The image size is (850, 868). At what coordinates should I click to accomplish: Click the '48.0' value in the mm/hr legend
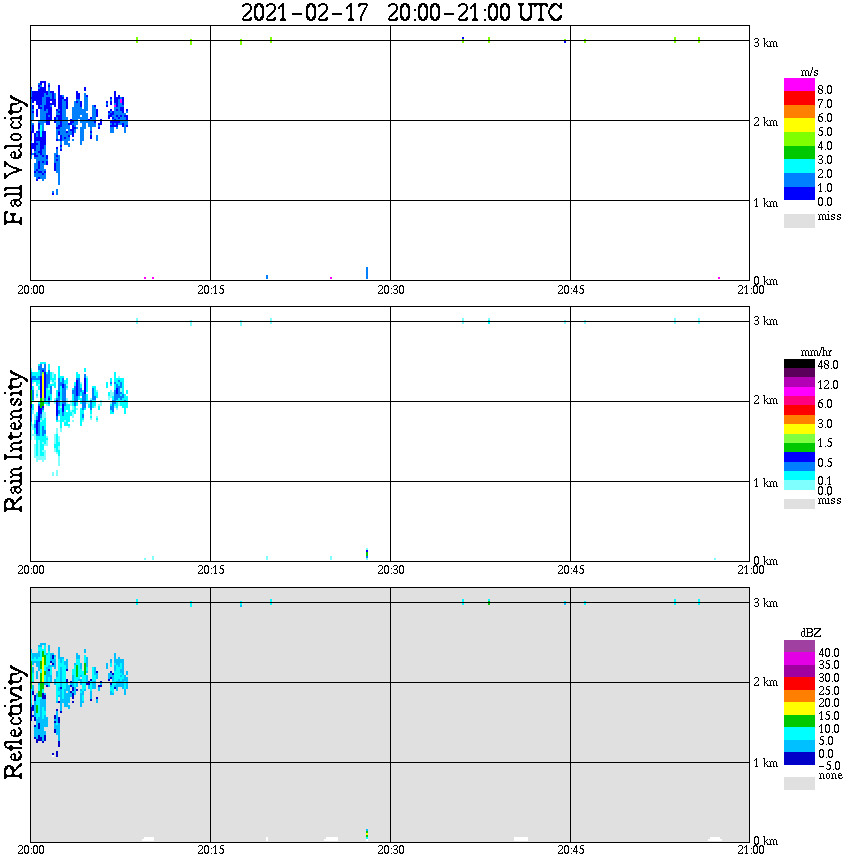tap(827, 365)
